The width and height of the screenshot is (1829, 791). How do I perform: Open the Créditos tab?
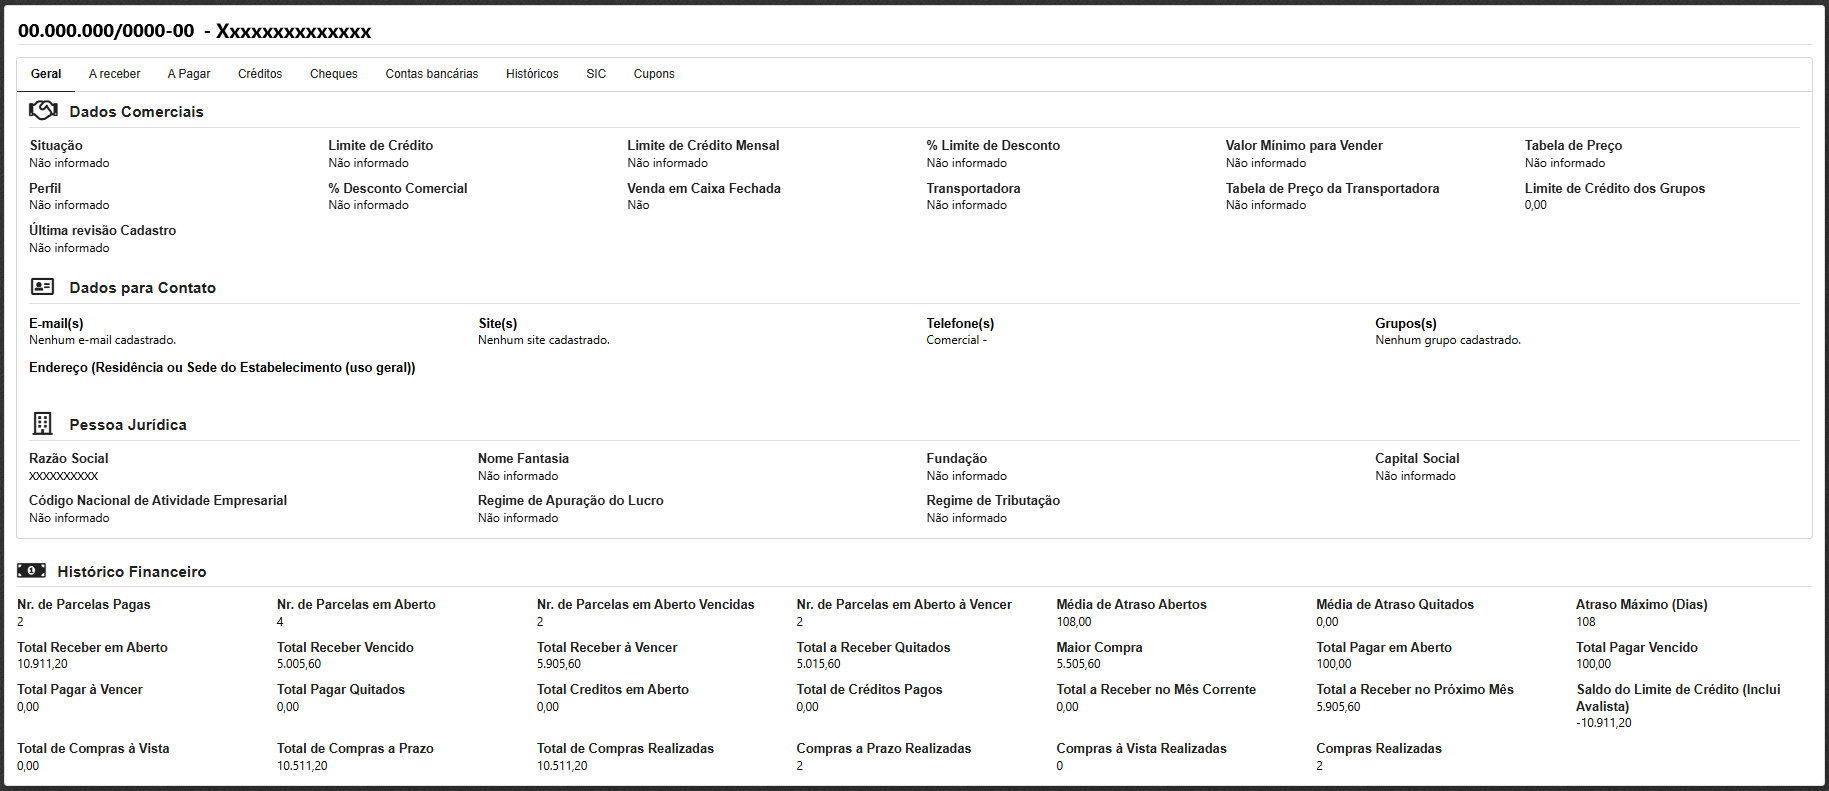(x=260, y=74)
